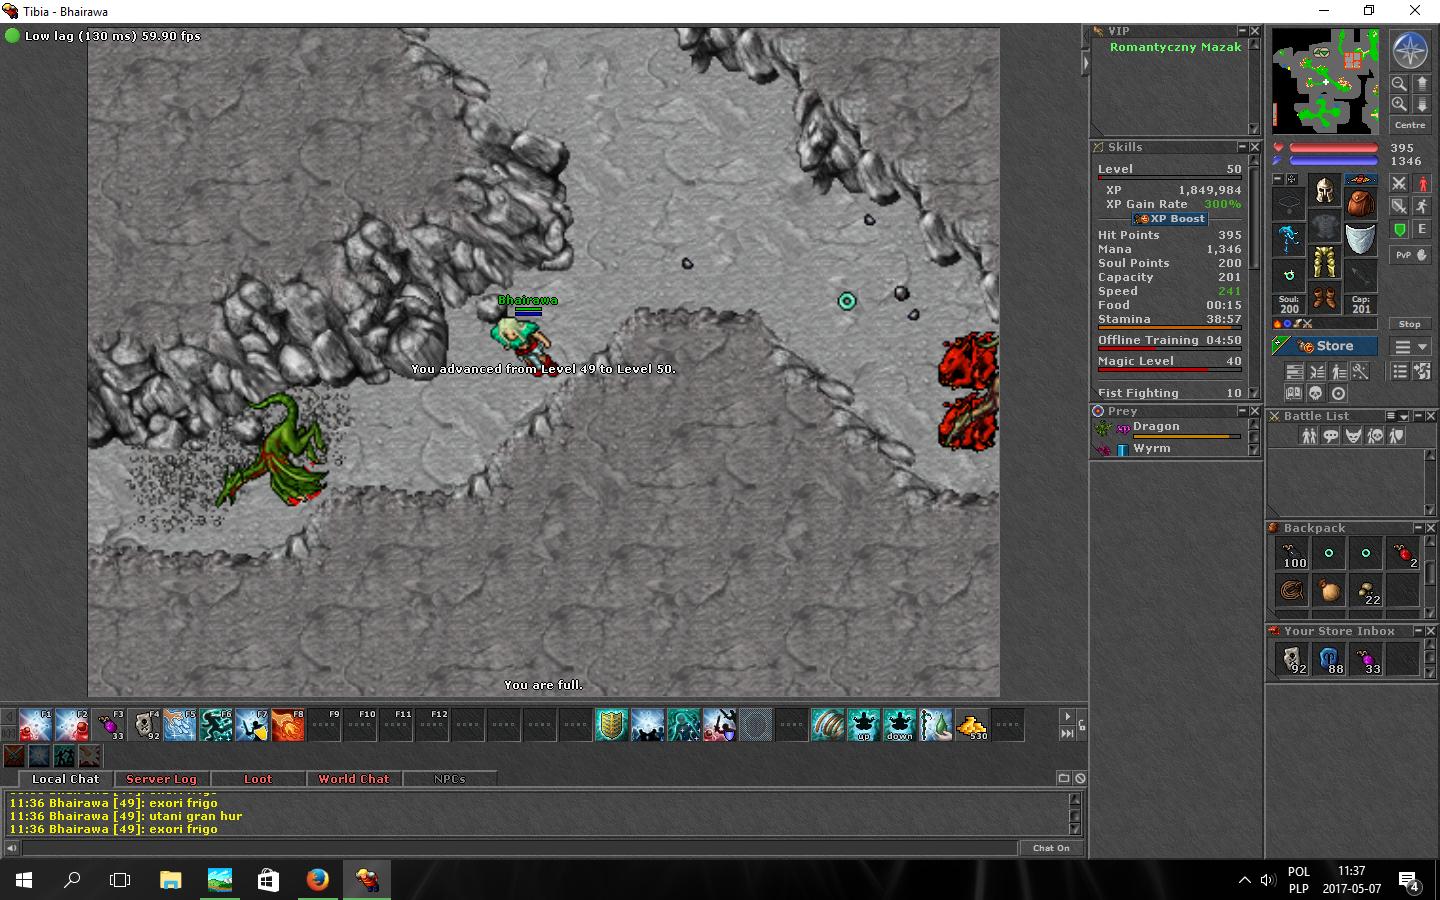Open Firefox from the taskbar
Image resolution: width=1440 pixels, height=900 pixels.
click(x=317, y=880)
